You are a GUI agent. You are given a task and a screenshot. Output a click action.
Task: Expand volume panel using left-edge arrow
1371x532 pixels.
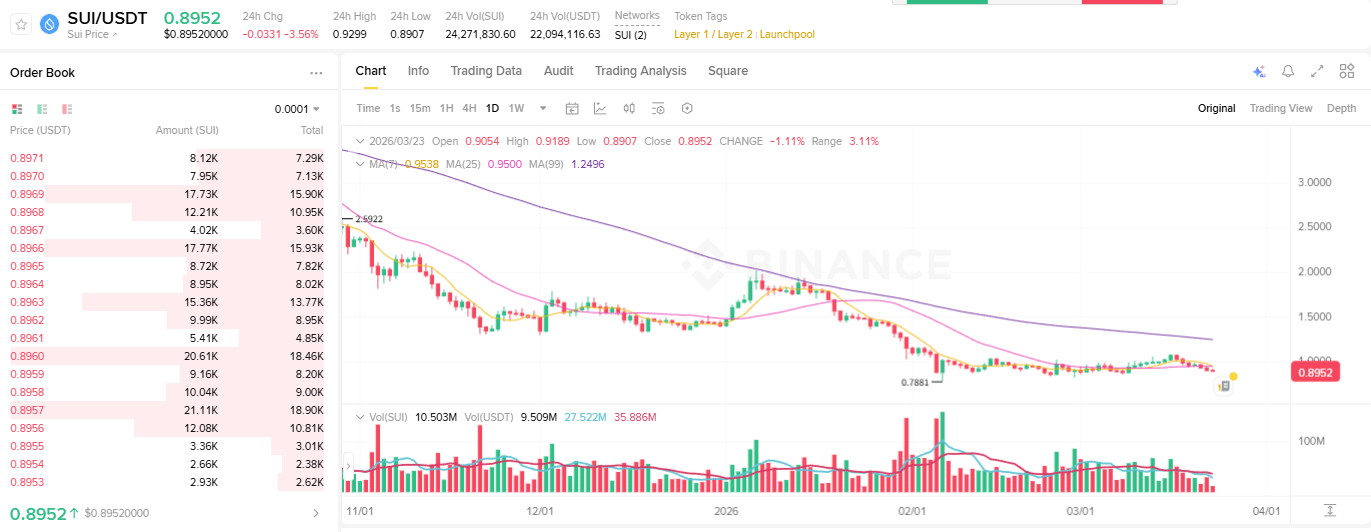[x=347, y=465]
